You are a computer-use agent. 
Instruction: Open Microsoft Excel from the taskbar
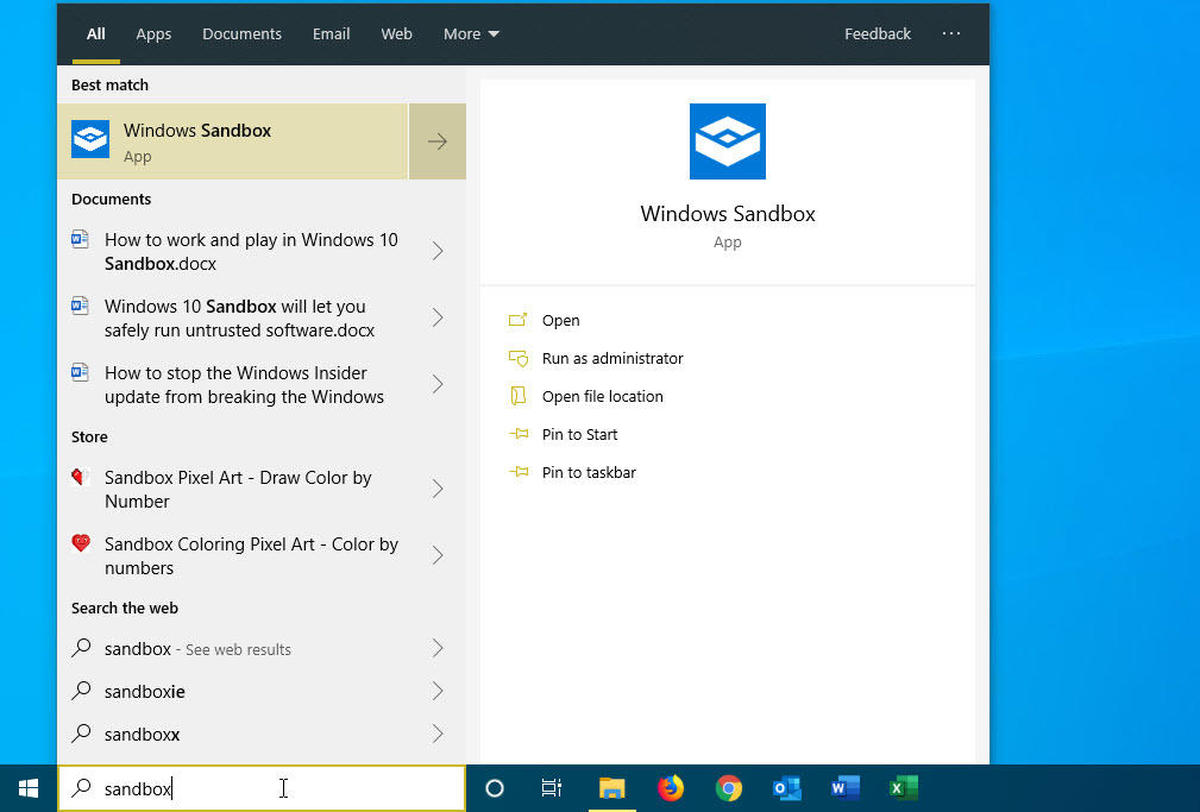[903, 788]
